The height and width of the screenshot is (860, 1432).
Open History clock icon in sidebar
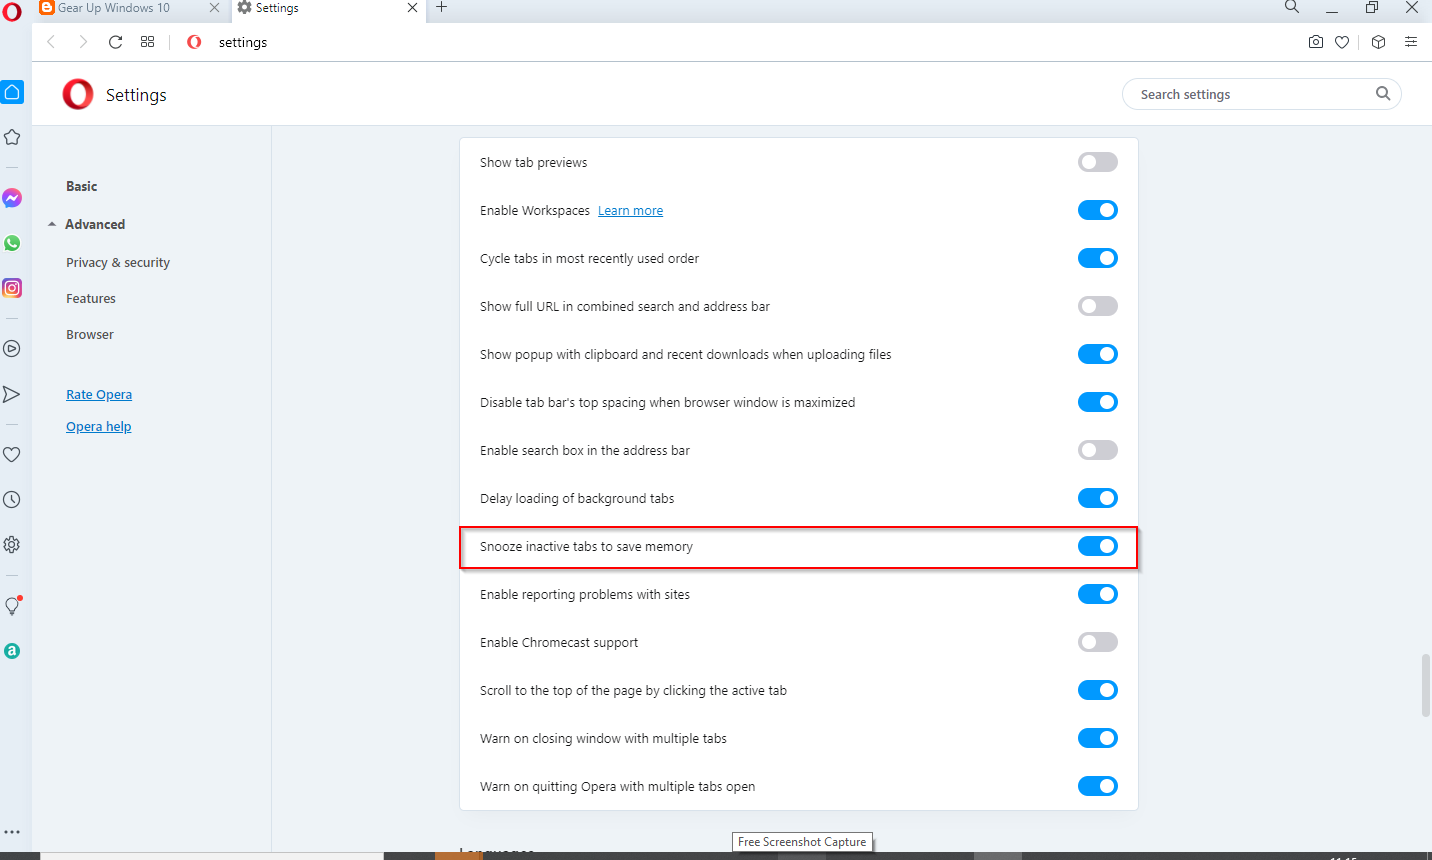pyautogui.click(x=12, y=499)
